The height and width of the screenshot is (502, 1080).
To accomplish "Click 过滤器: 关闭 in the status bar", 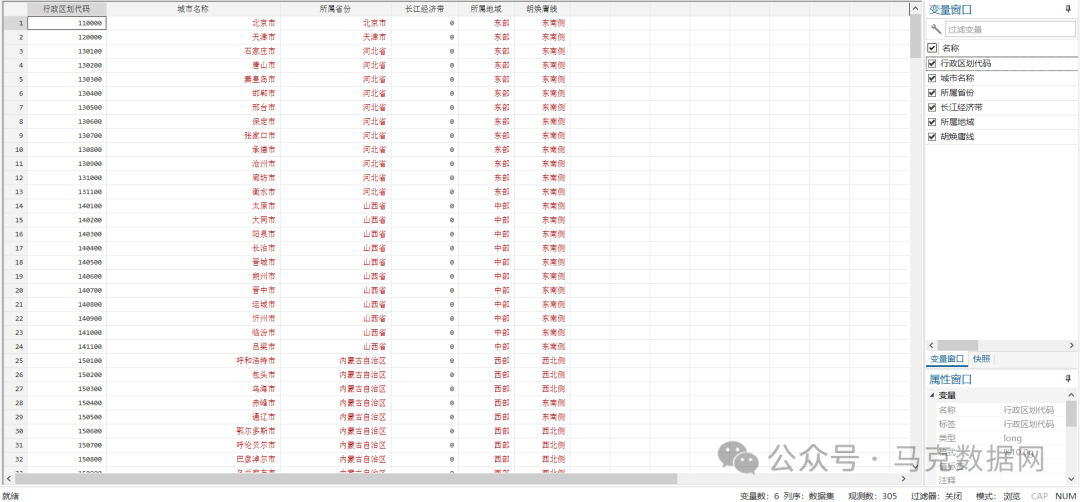I will (937, 496).
